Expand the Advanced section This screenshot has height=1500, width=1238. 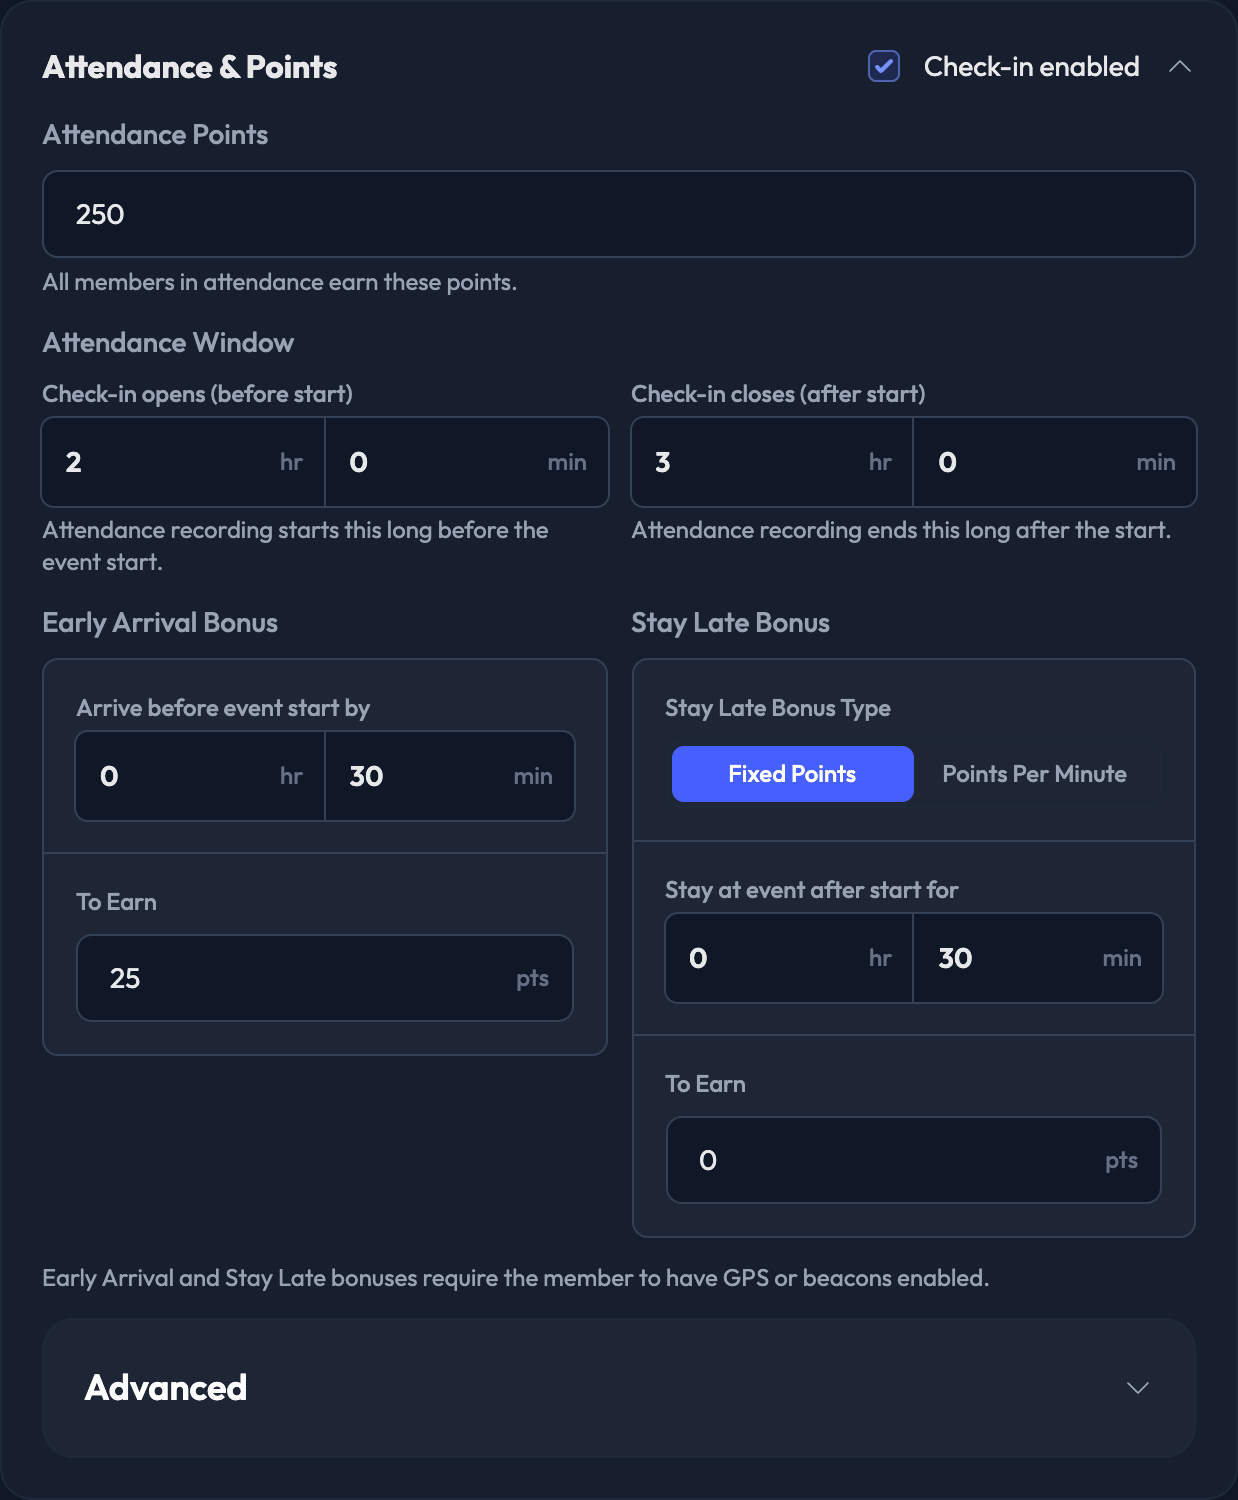619,1388
